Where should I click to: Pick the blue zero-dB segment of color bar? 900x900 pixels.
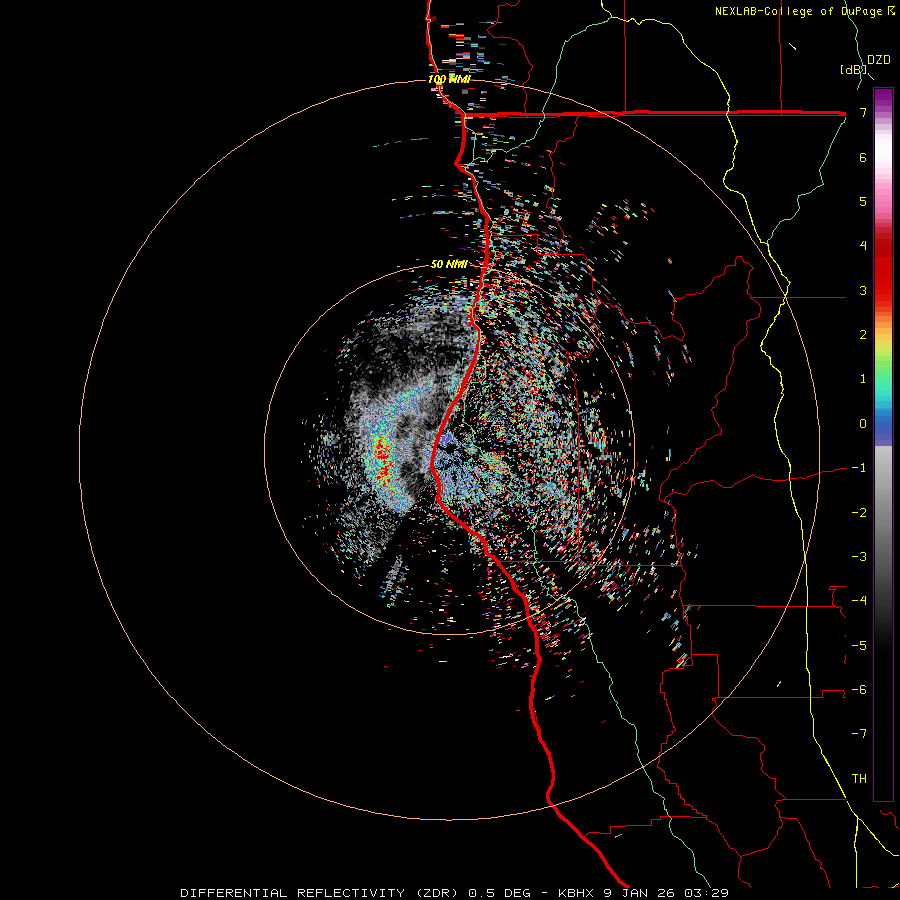tap(883, 430)
